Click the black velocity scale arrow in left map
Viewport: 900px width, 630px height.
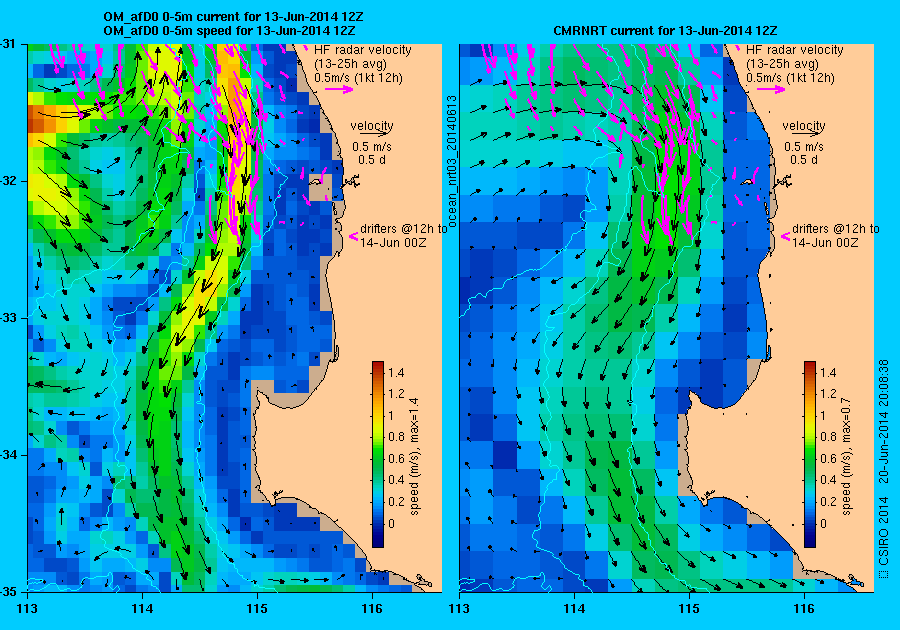click(x=373, y=133)
